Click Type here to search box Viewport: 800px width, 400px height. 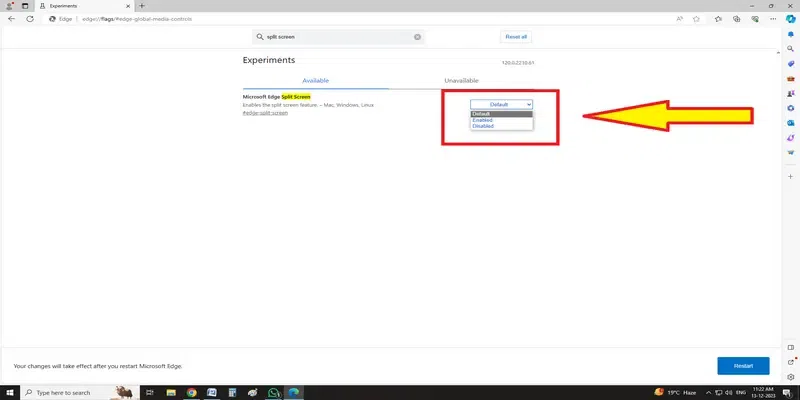(x=79, y=392)
